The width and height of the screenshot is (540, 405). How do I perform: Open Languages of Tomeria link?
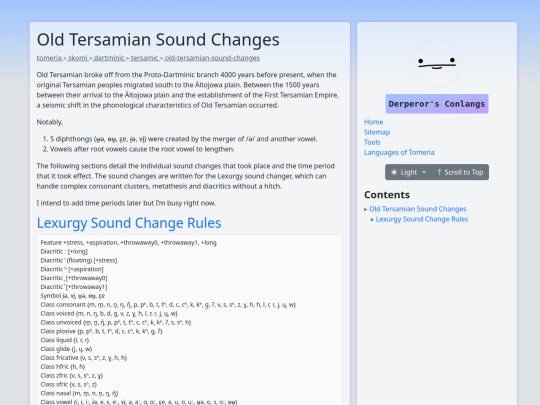[399, 152]
